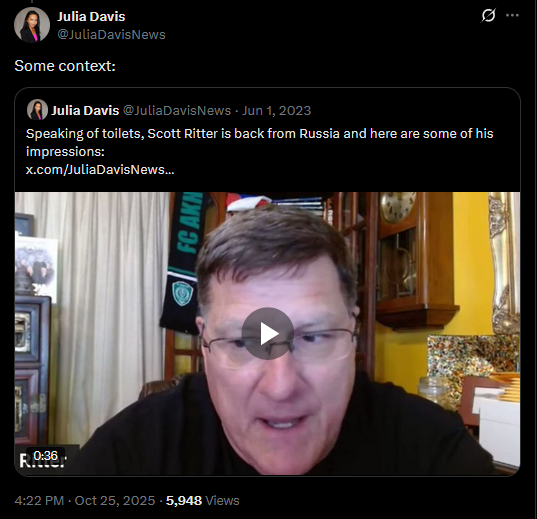Click the wall clock in the video thumbnail
The image size is (537, 519).
(398, 207)
